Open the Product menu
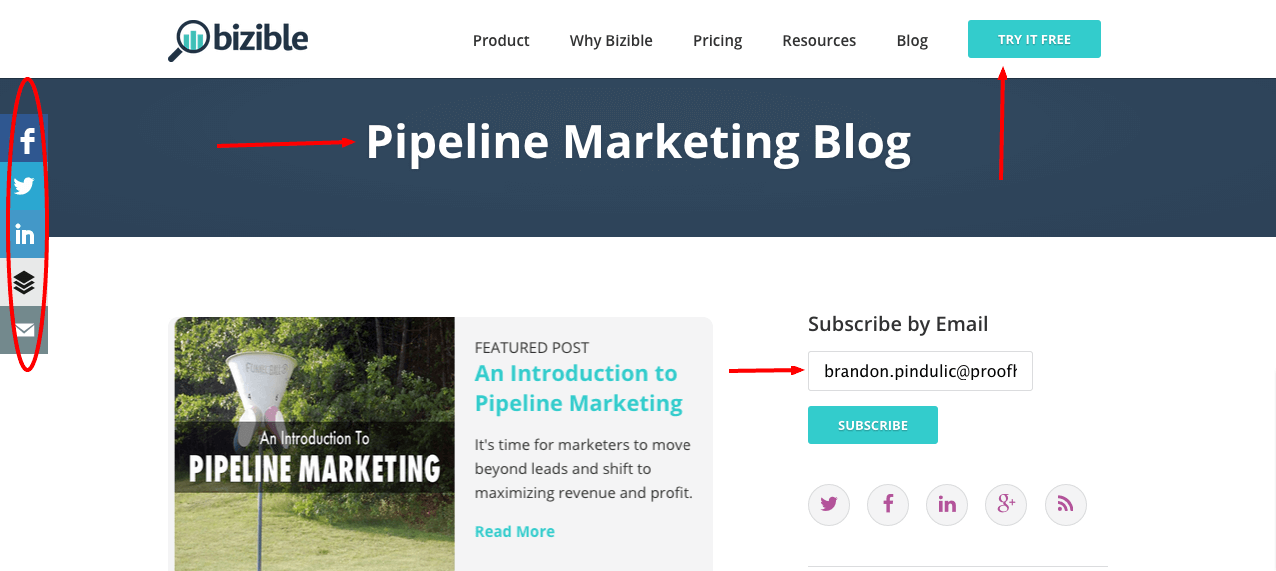Viewport: 1276px width, 571px height. point(501,41)
